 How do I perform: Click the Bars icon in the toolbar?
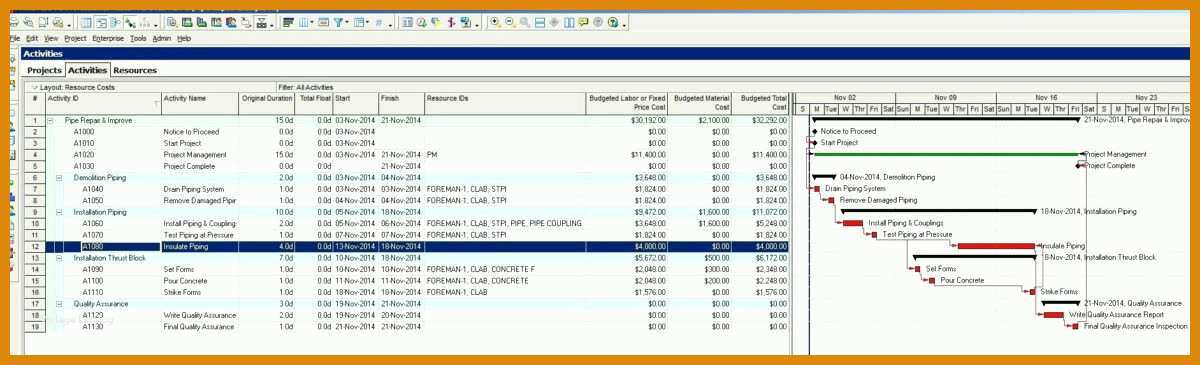click(x=289, y=21)
